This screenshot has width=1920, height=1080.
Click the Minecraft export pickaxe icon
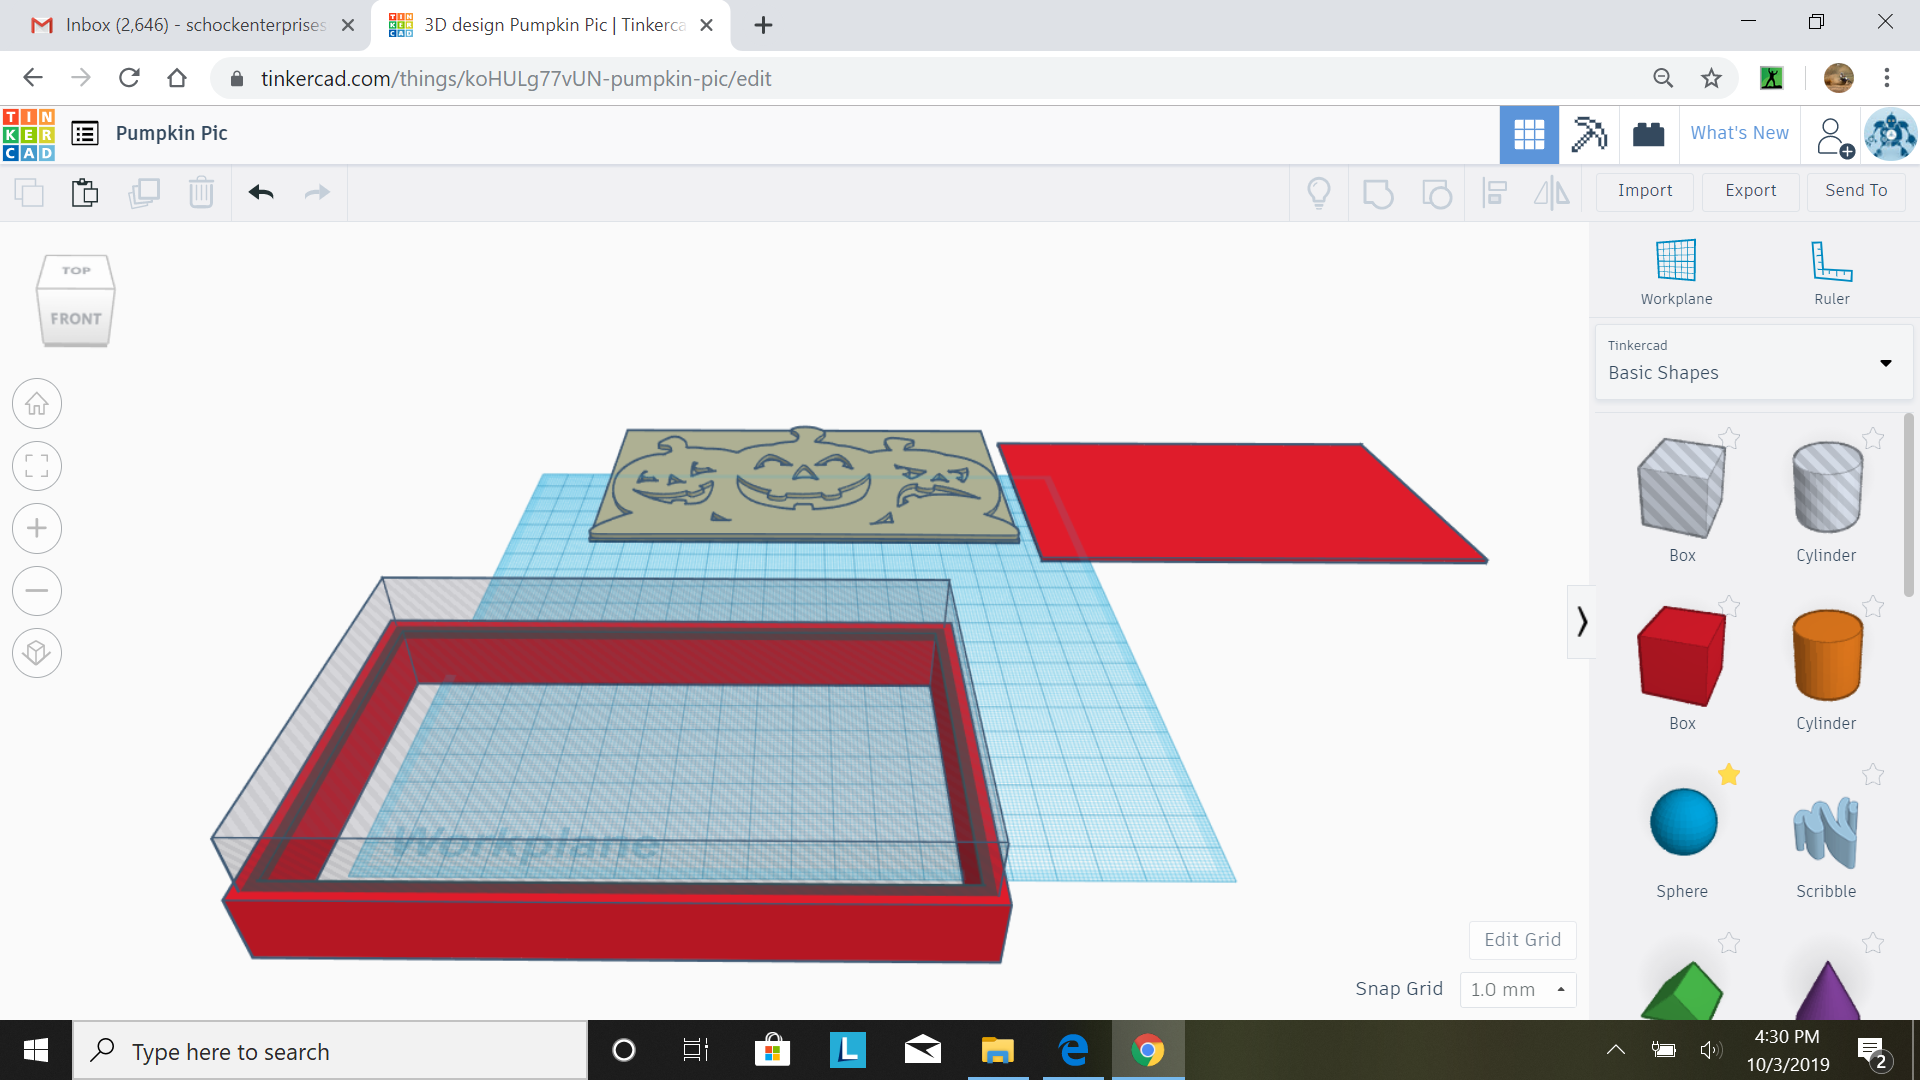coord(1589,134)
